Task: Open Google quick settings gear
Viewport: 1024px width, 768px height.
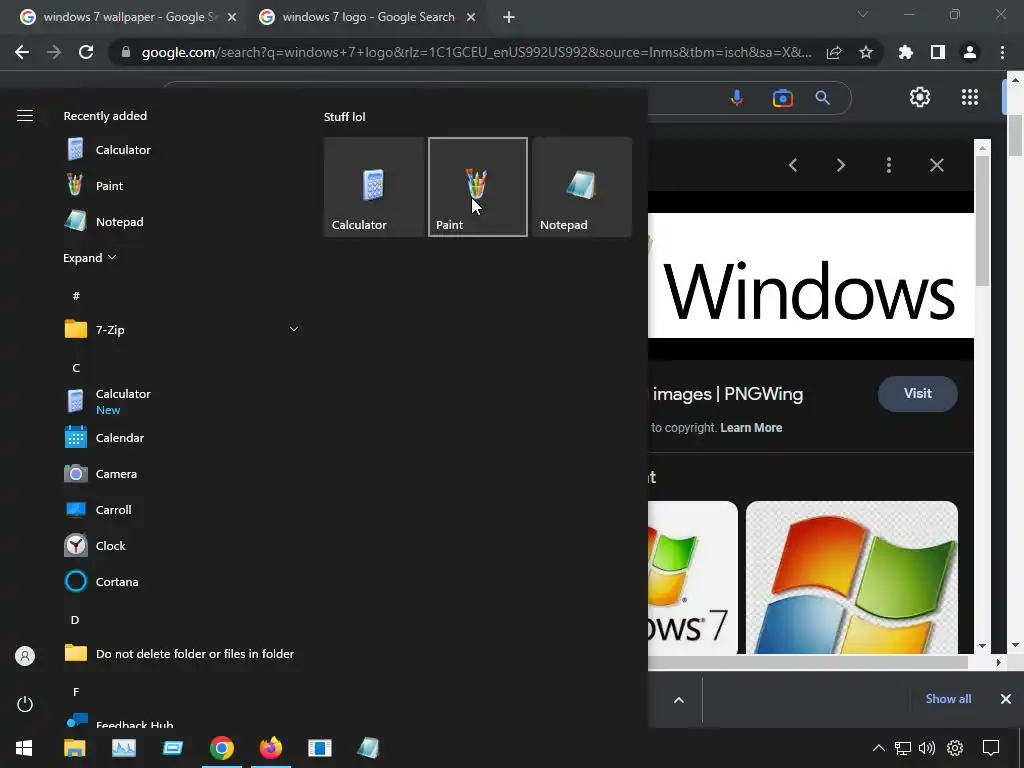Action: point(920,97)
